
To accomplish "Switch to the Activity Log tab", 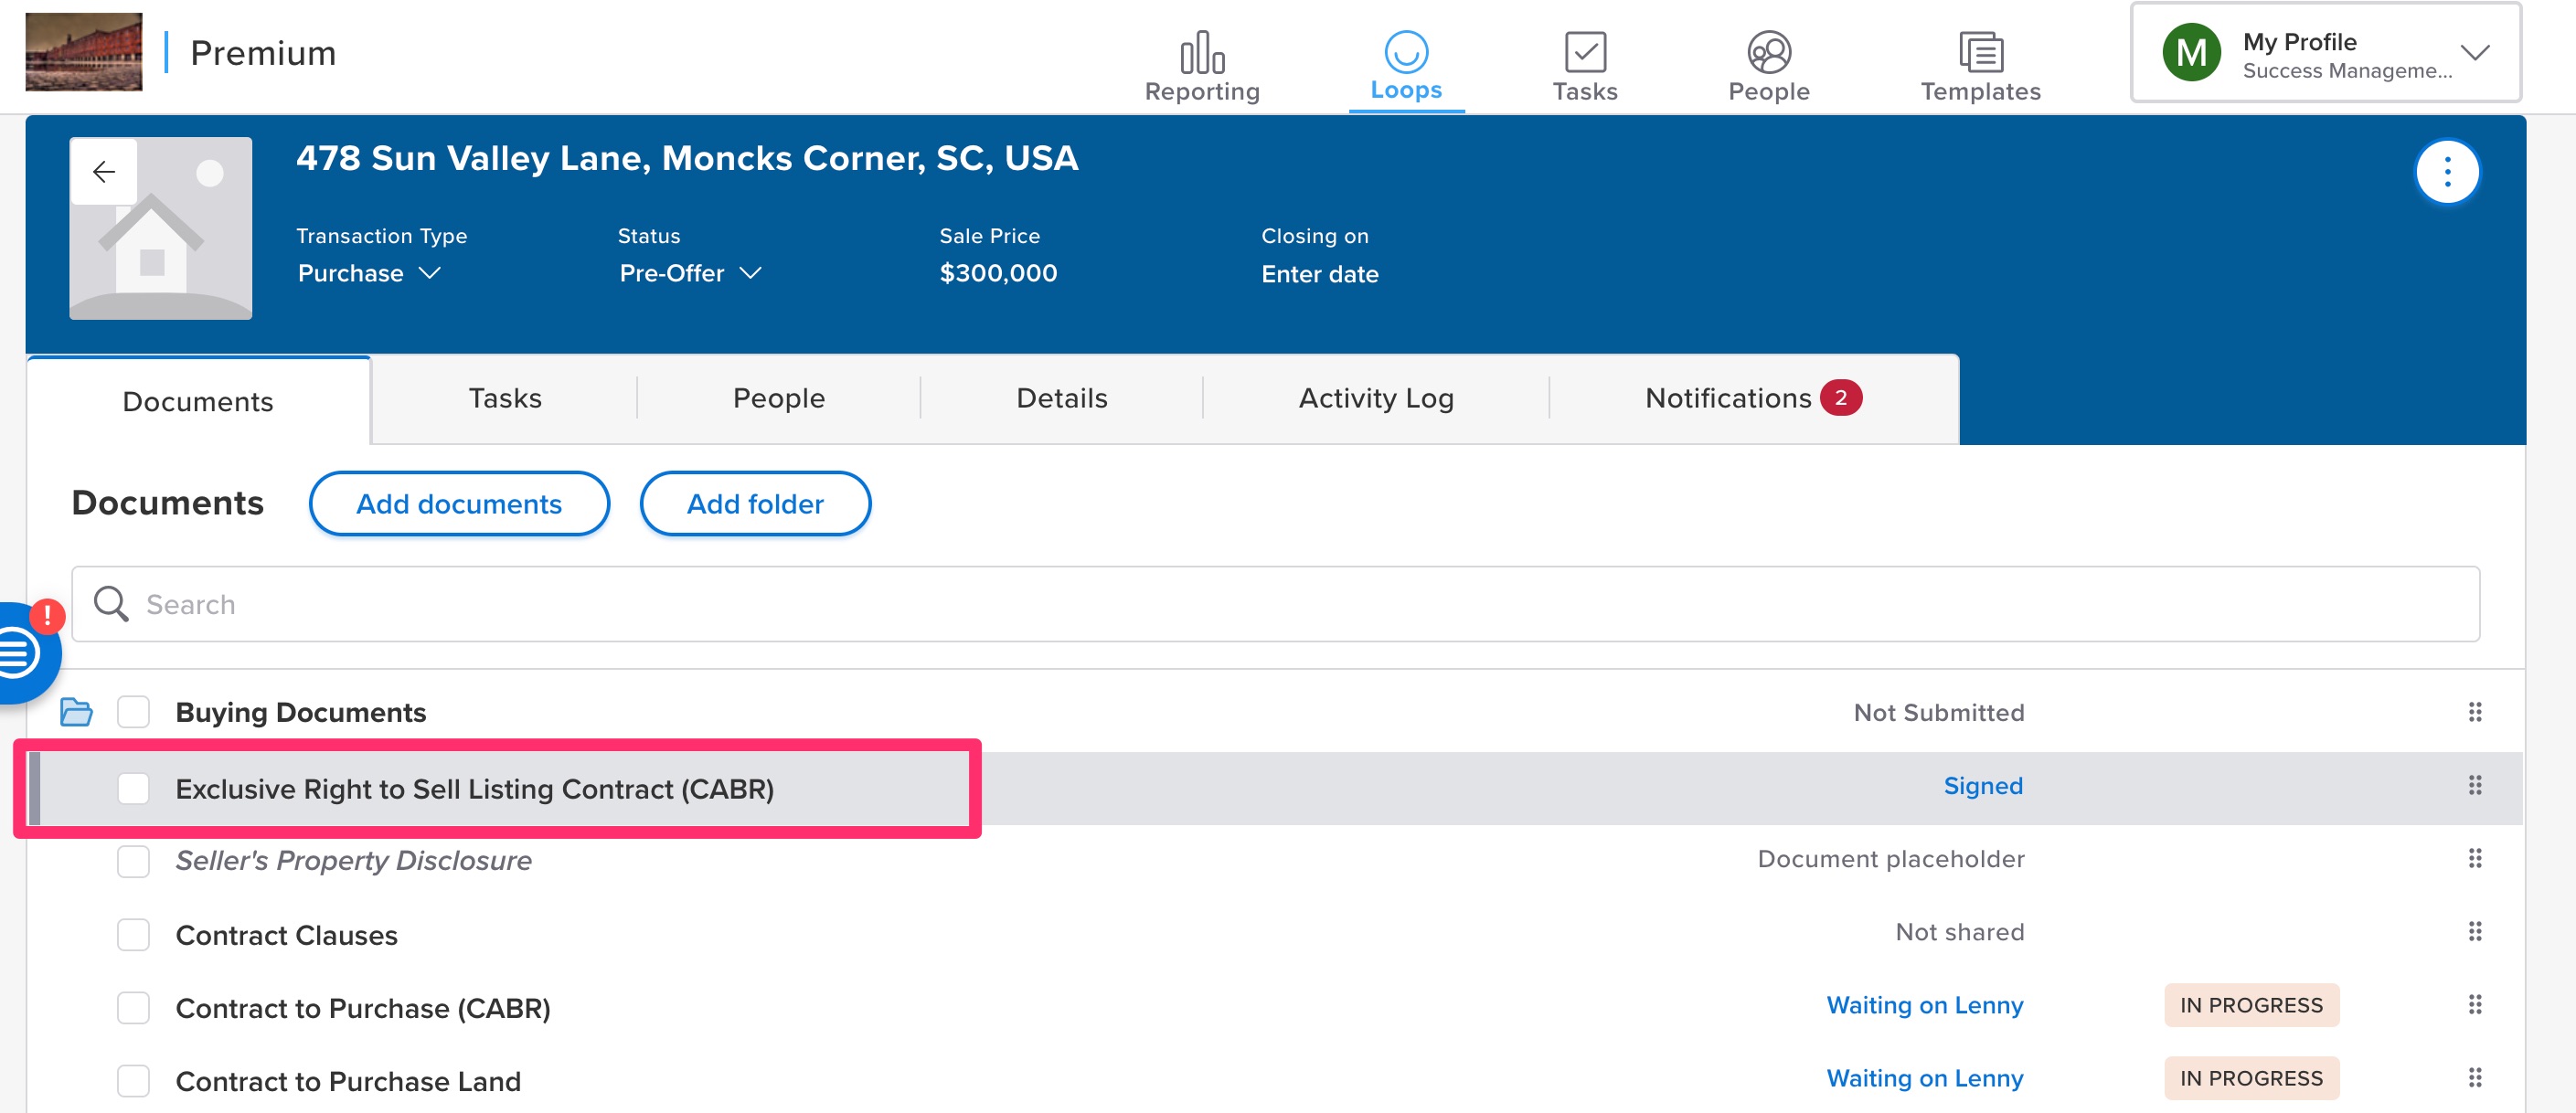I will pos(1375,398).
